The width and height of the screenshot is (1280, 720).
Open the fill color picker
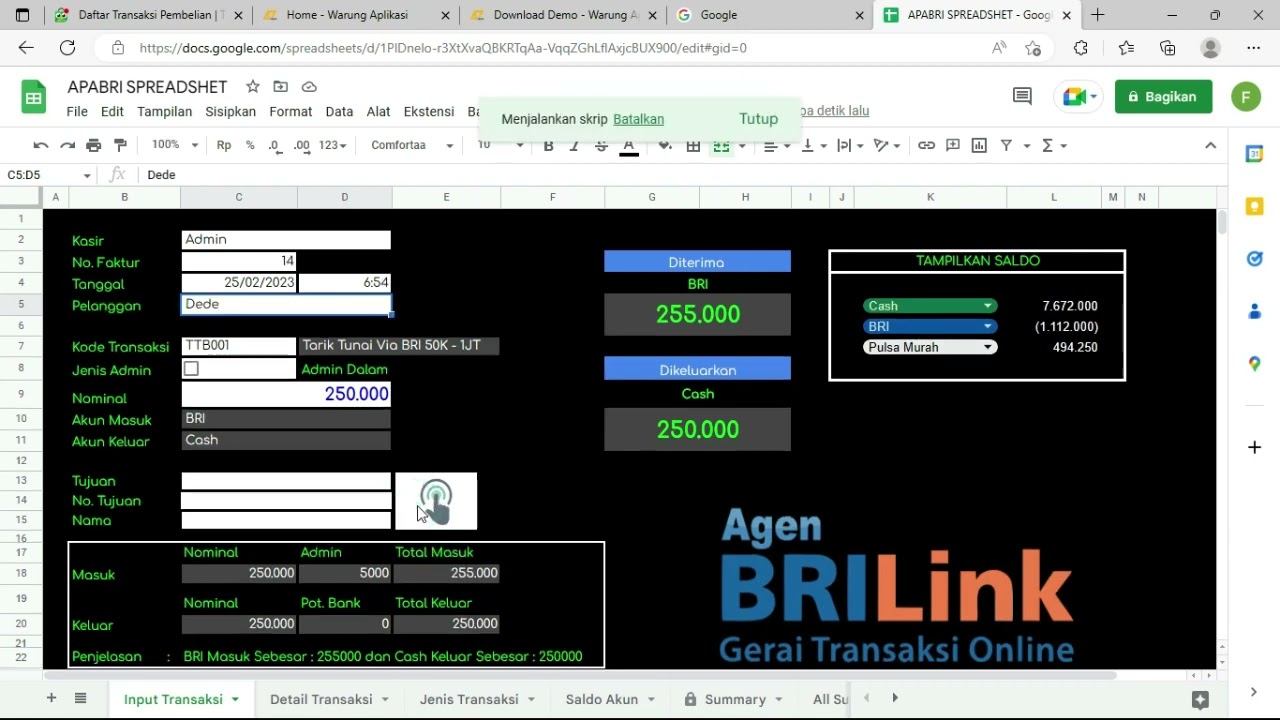click(x=665, y=146)
